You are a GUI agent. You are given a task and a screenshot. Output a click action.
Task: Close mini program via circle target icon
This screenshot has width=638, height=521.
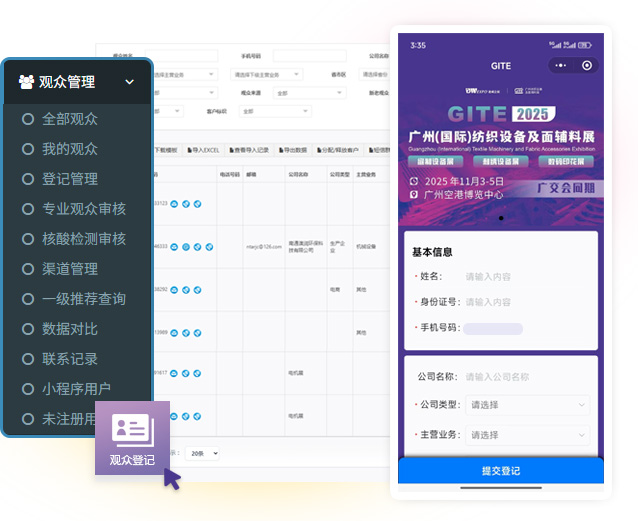point(587,66)
